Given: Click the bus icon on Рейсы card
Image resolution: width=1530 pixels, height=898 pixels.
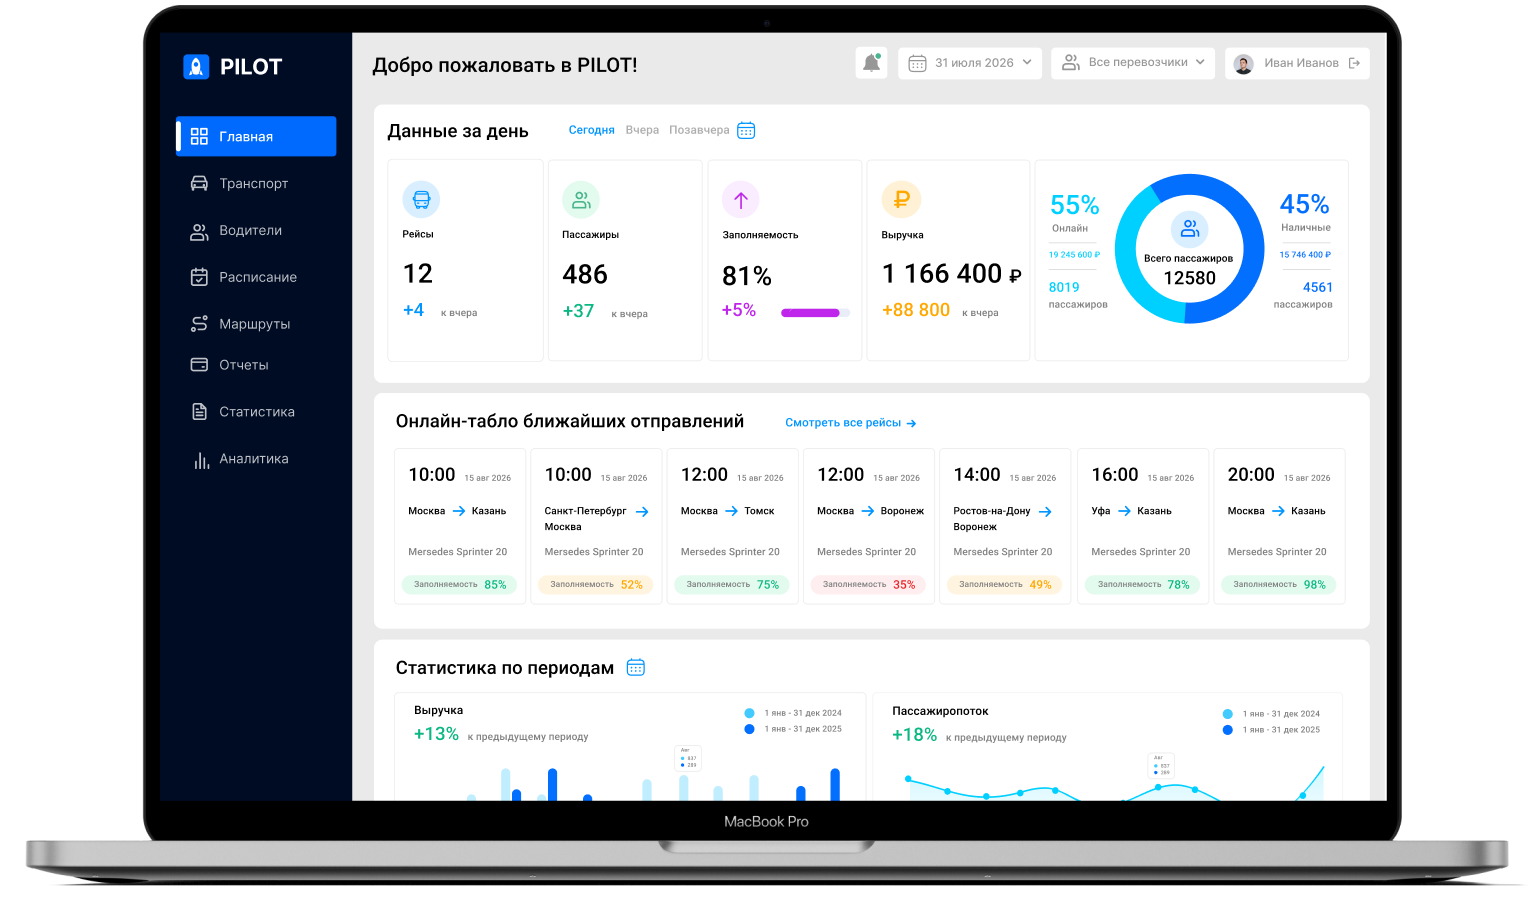Looking at the screenshot, I should (421, 199).
